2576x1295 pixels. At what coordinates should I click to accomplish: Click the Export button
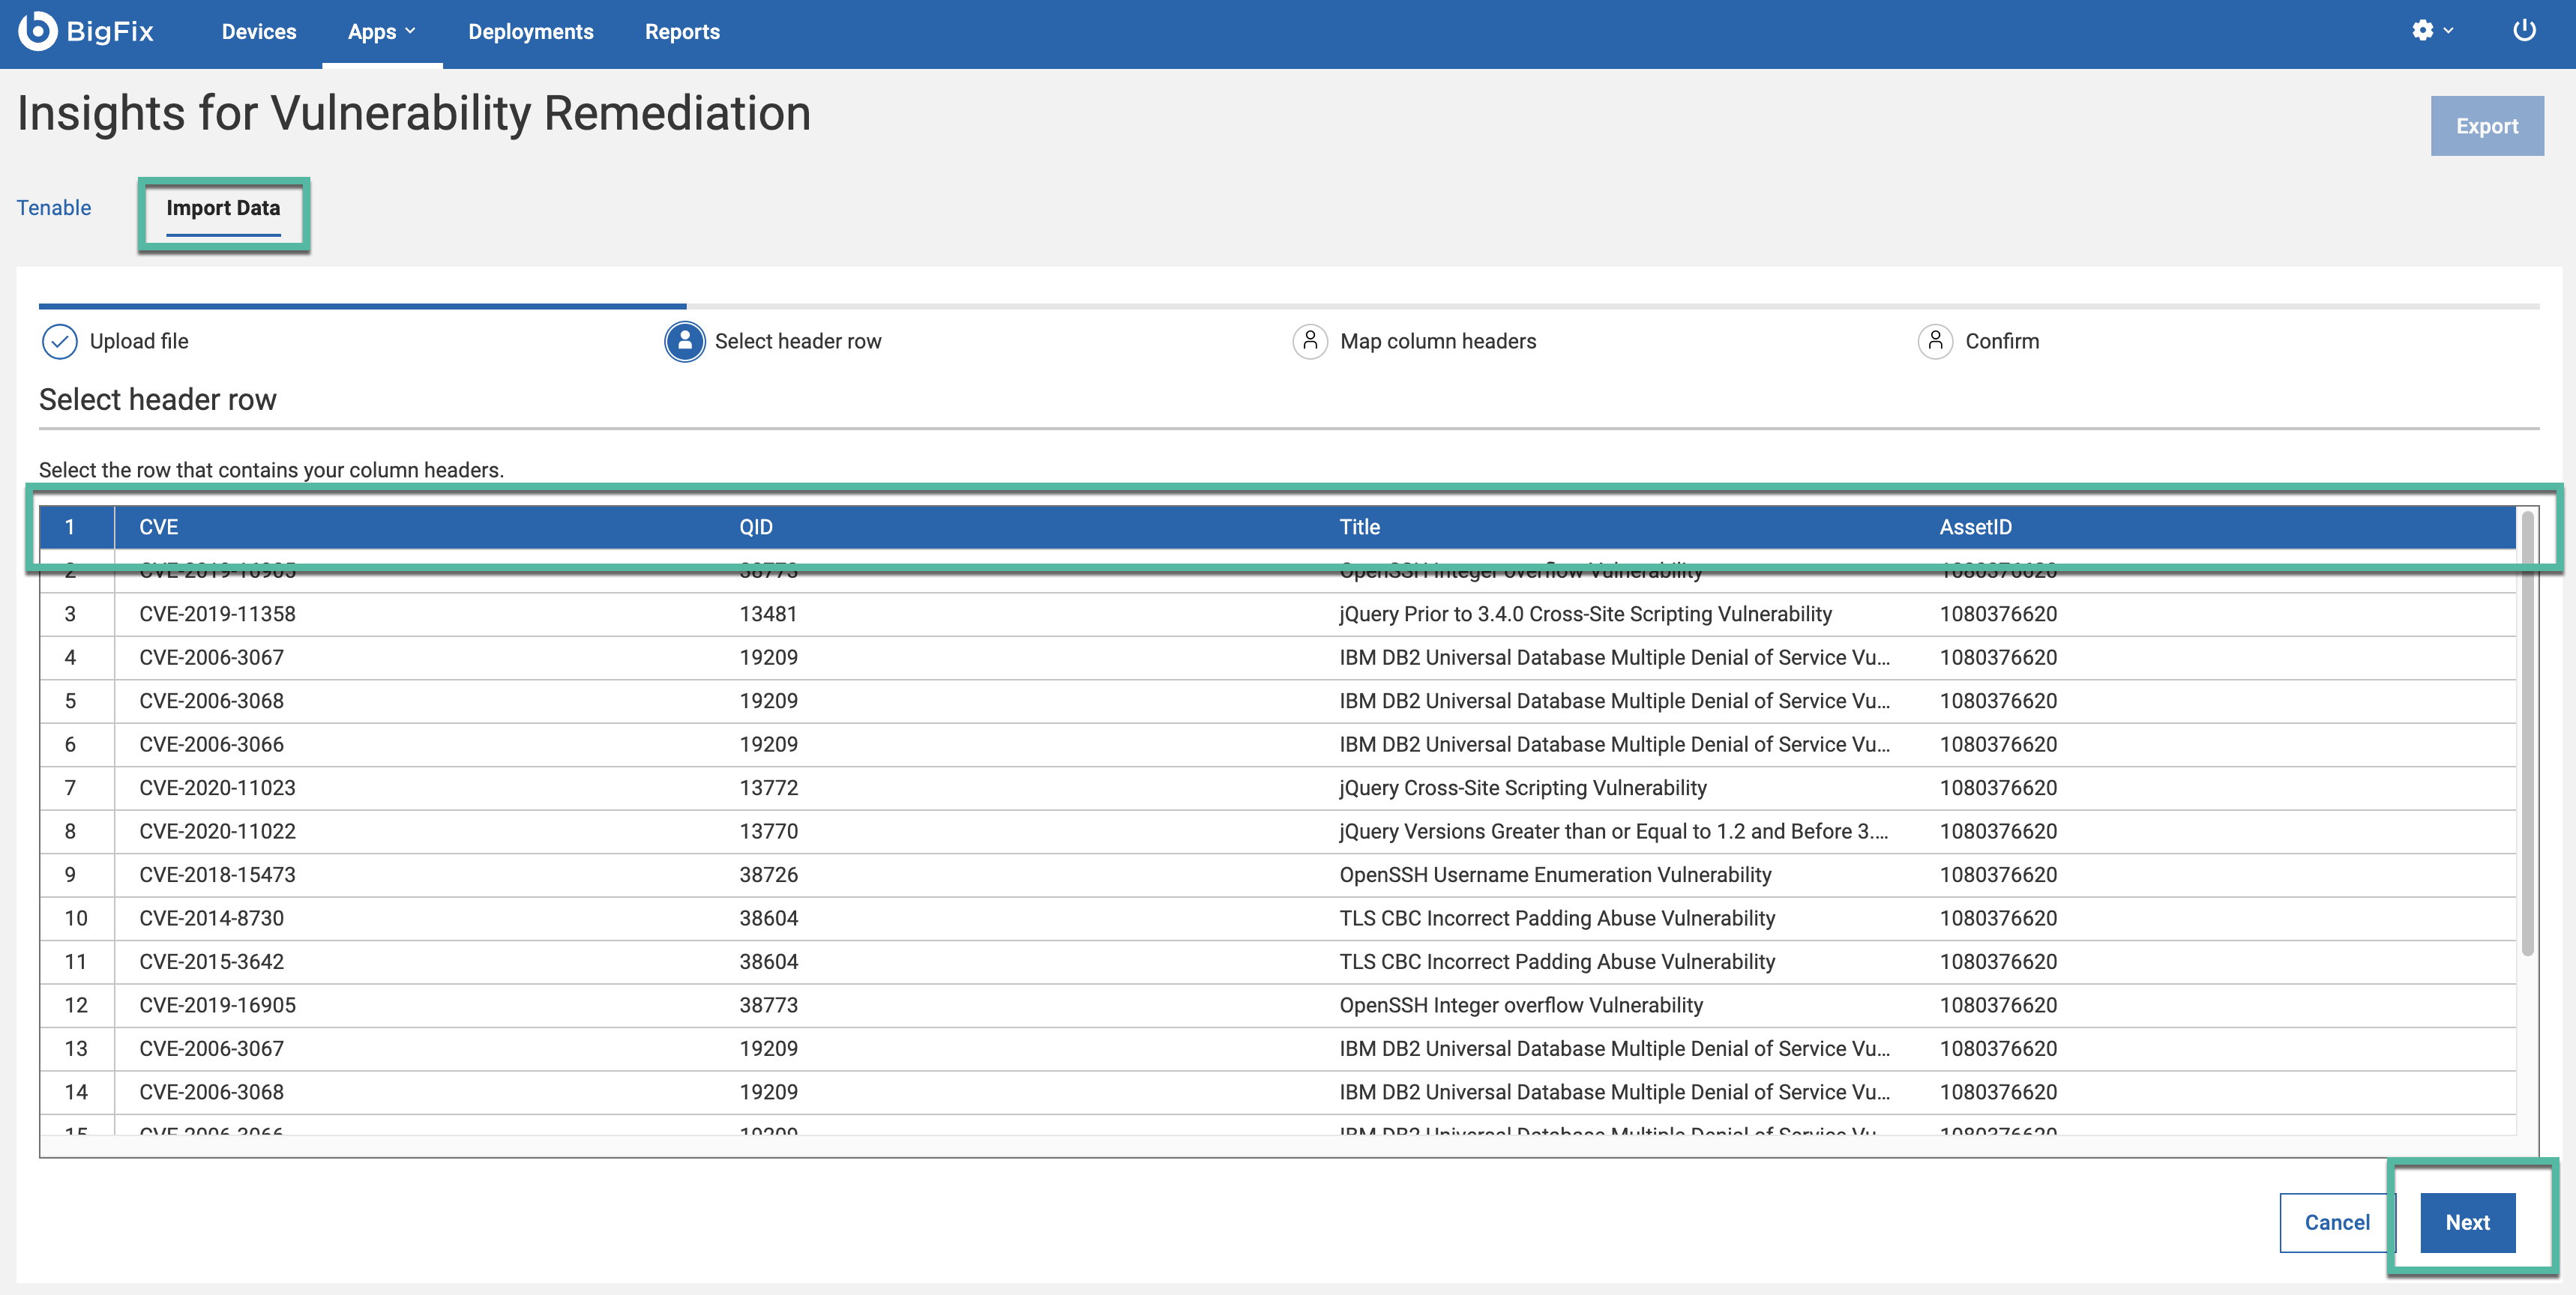[x=2487, y=126]
